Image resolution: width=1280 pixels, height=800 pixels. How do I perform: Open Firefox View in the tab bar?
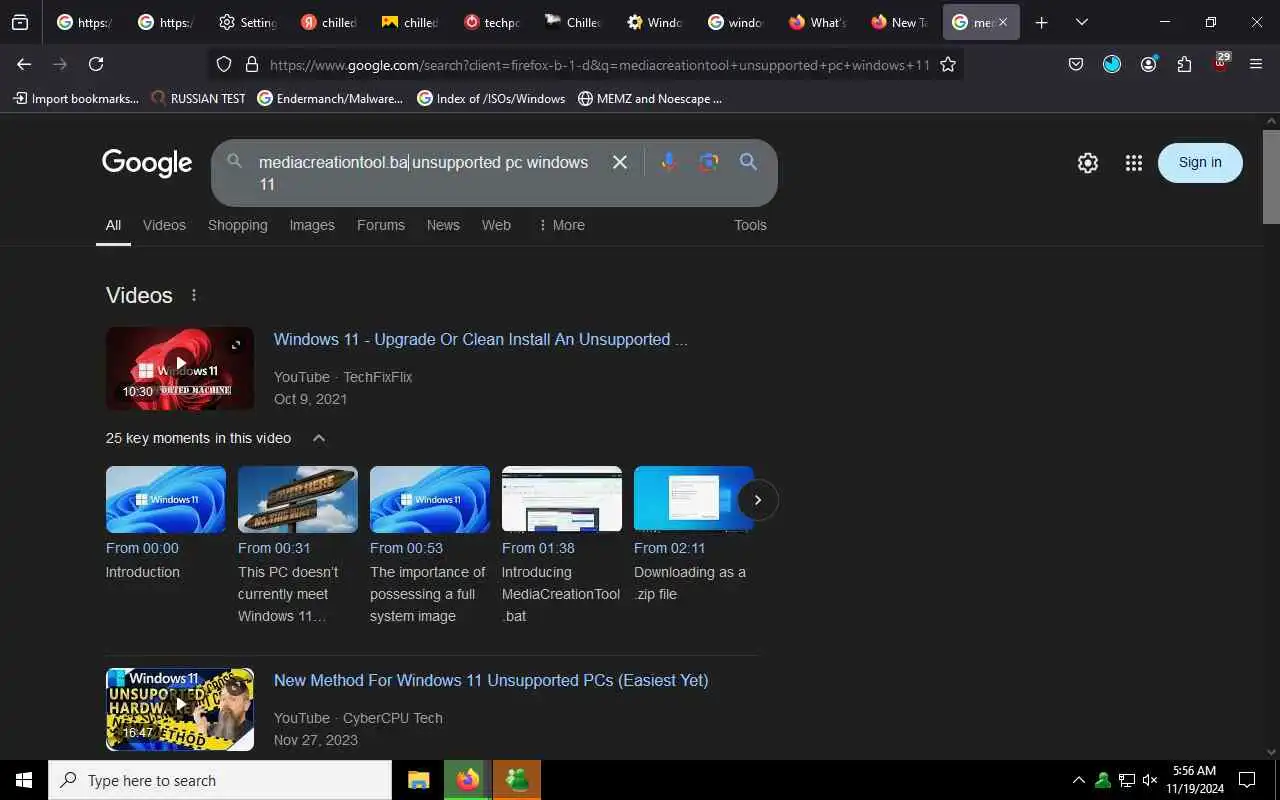(x=20, y=22)
